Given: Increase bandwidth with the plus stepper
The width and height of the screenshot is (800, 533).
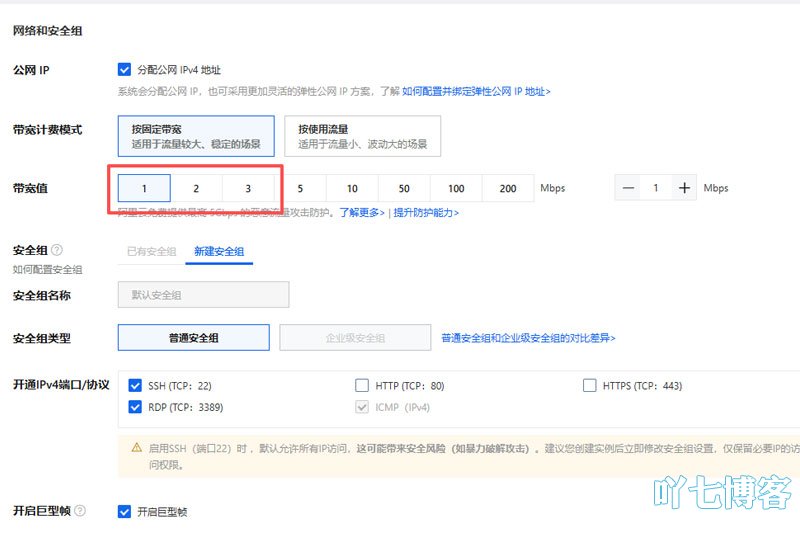Looking at the screenshot, I should point(684,188).
